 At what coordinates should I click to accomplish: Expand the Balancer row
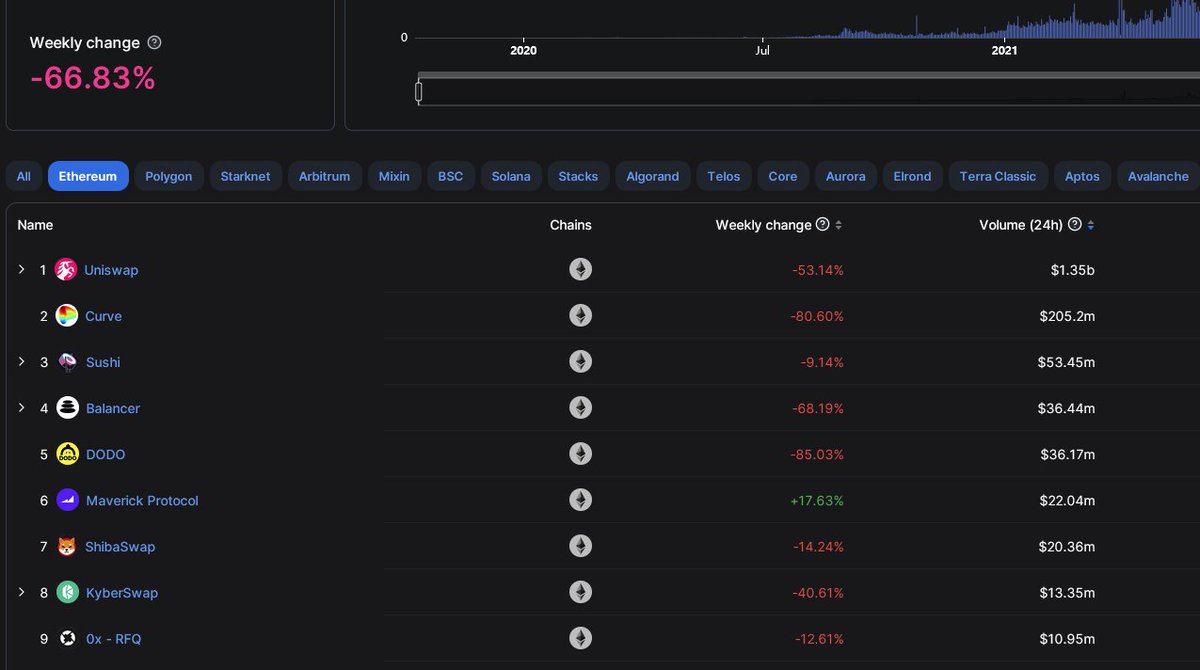point(22,408)
